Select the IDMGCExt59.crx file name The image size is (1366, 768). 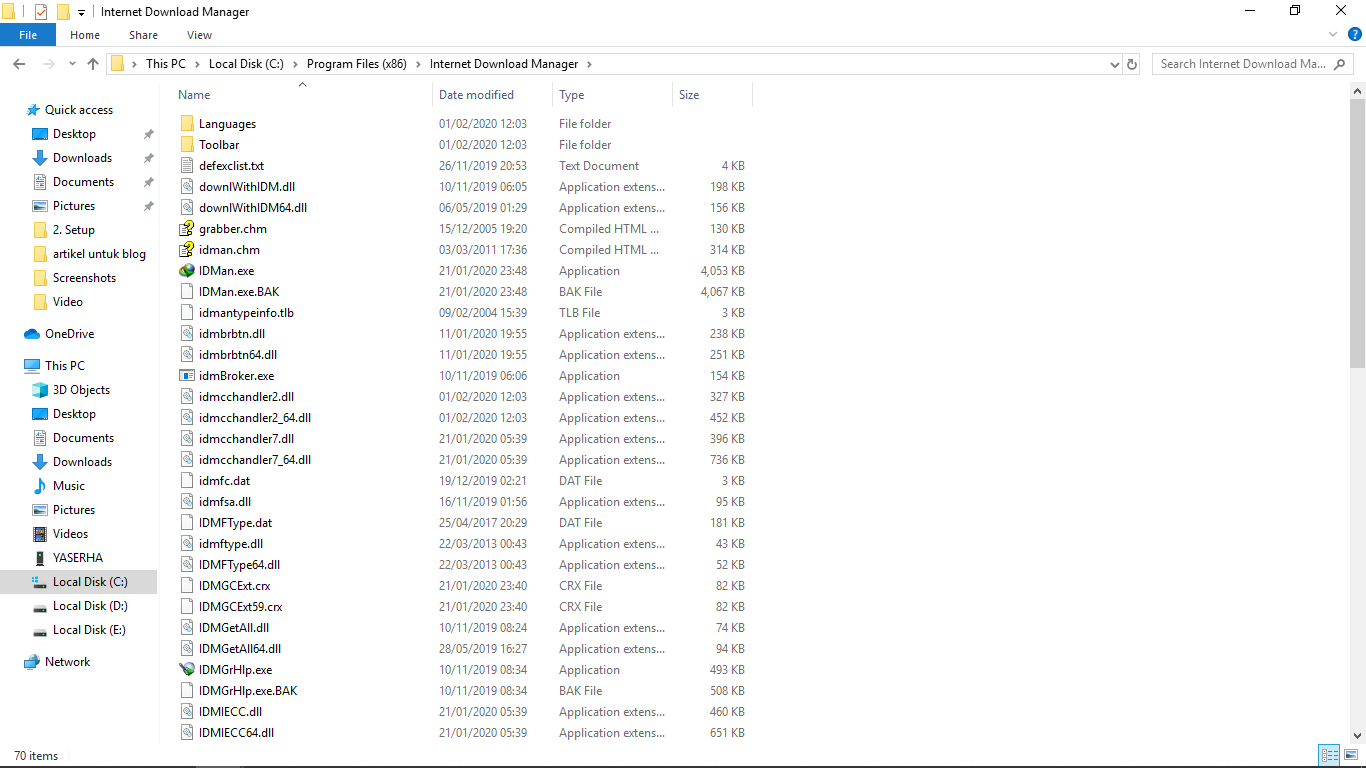coord(240,607)
